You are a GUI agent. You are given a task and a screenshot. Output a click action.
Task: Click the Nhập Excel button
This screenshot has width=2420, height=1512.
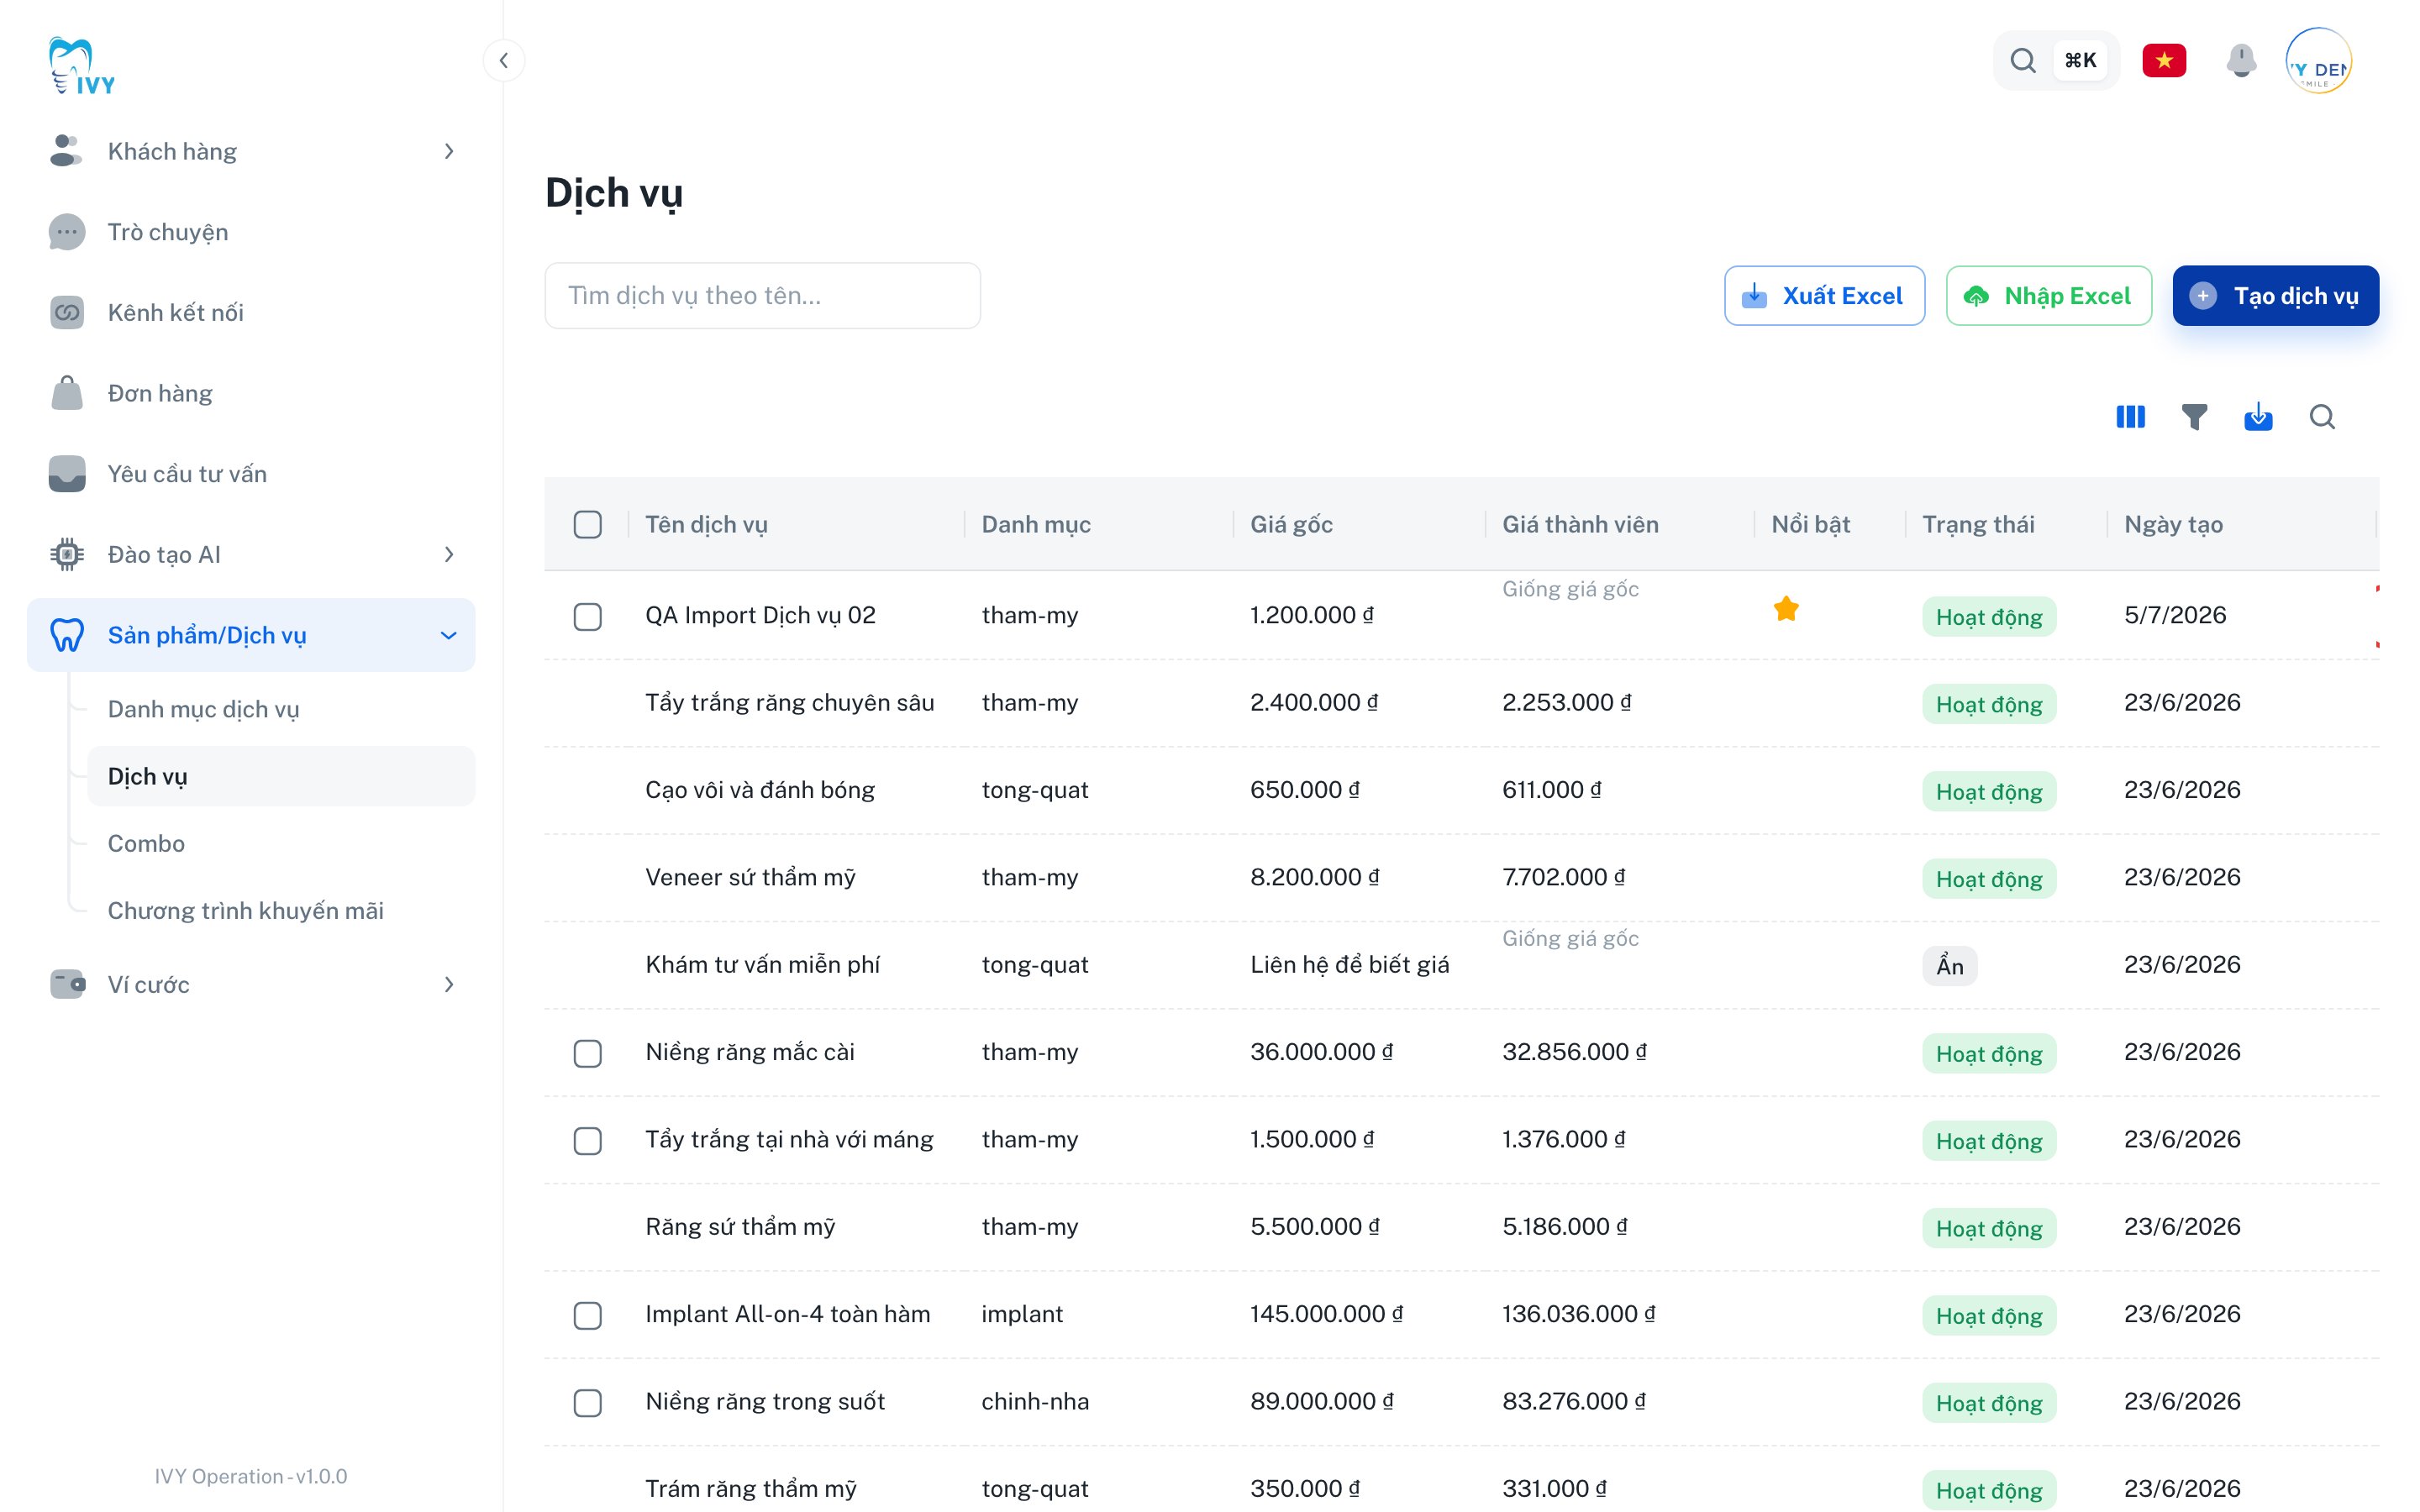[x=2048, y=296]
